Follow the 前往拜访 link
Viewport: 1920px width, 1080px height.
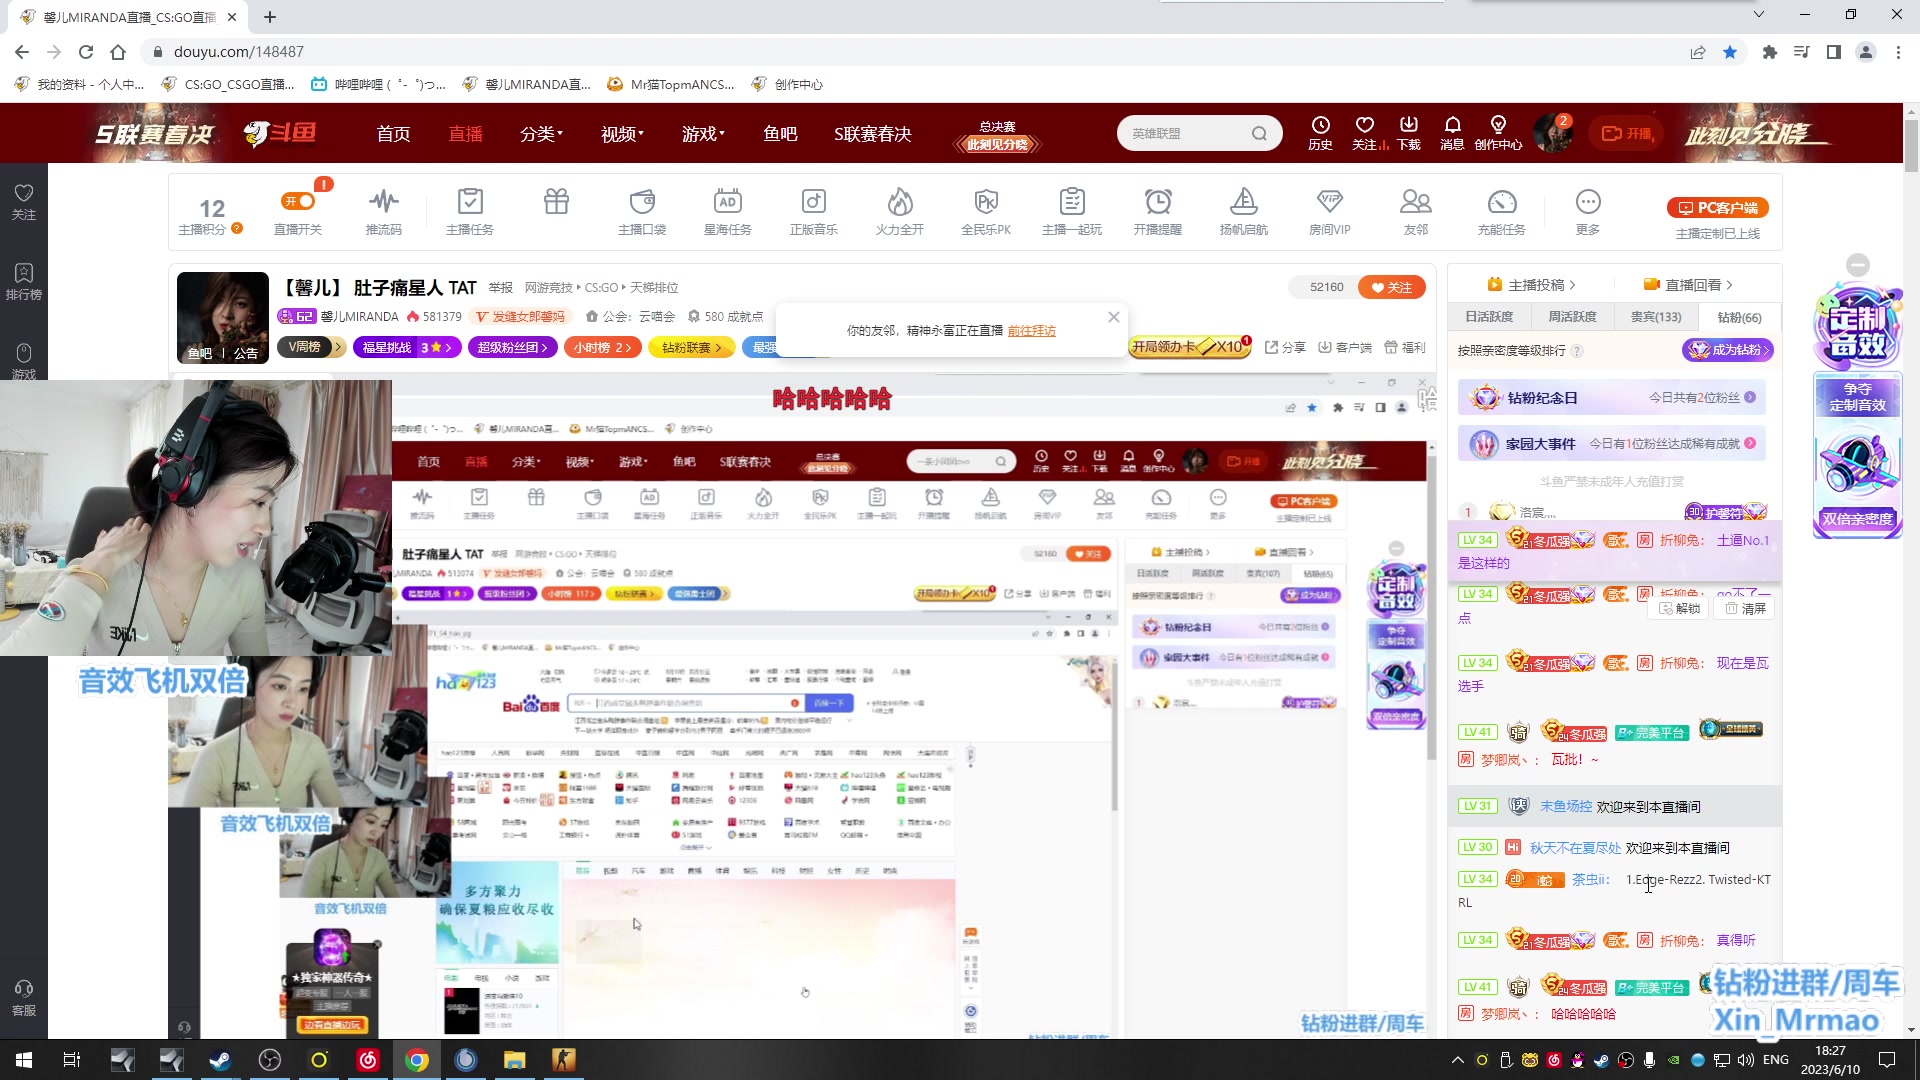pyautogui.click(x=1031, y=330)
